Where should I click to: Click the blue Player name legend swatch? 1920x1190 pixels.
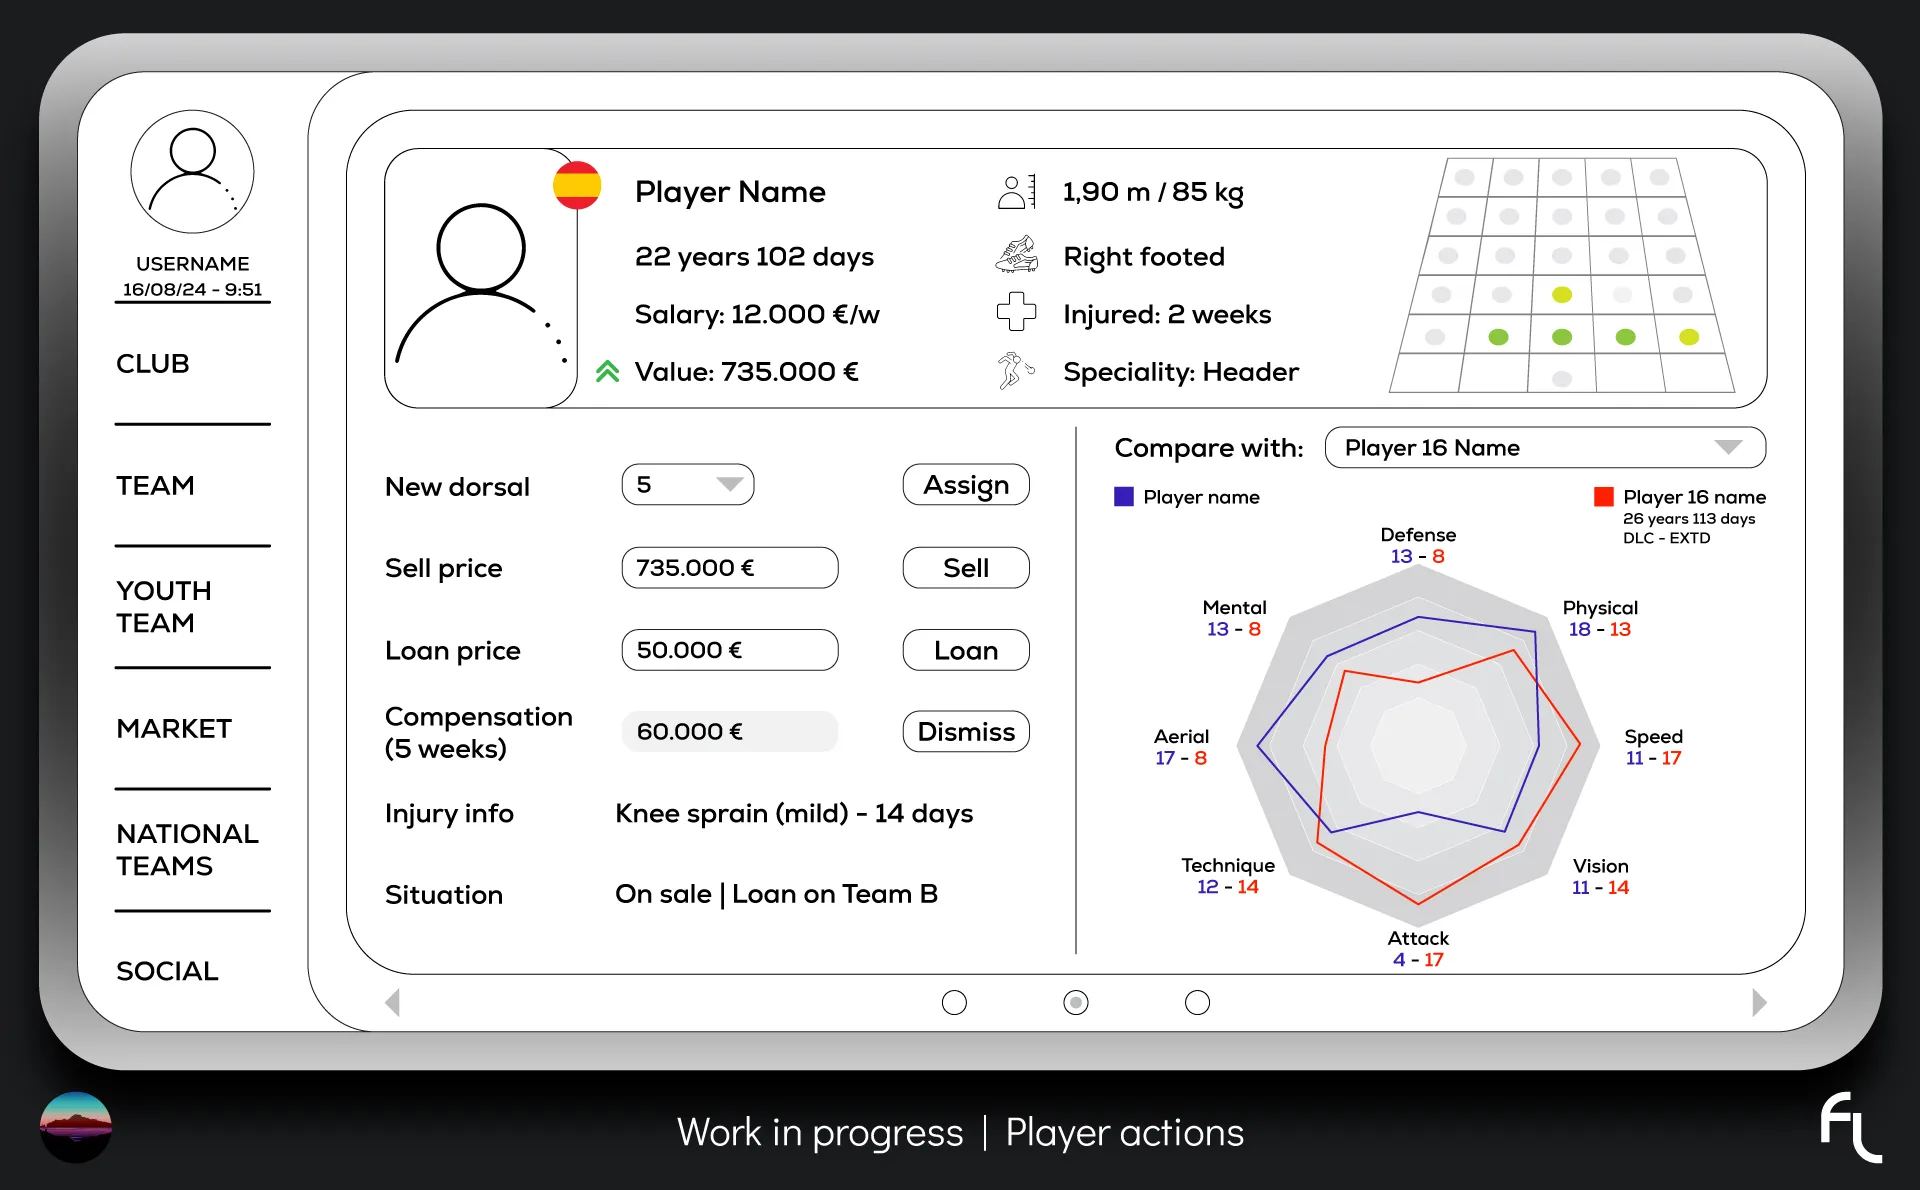click(x=1124, y=497)
